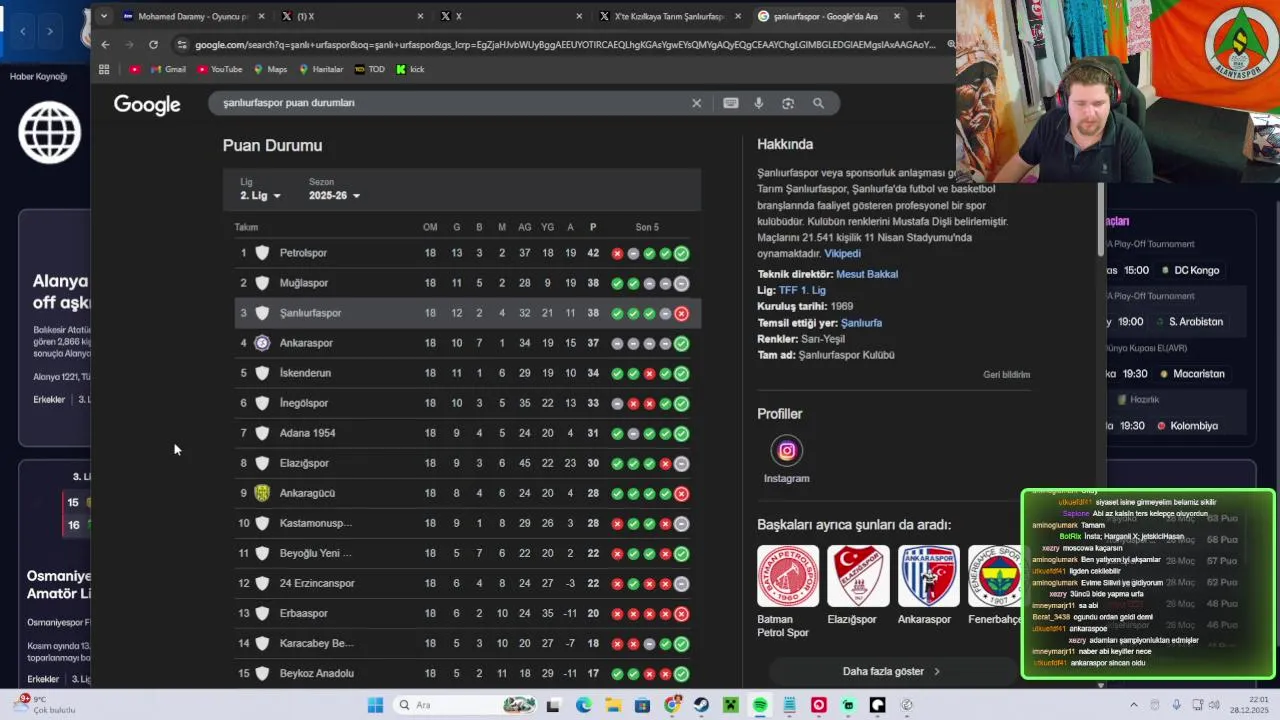
Task: Open the TFF 1. Lig link
Action: pos(802,290)
